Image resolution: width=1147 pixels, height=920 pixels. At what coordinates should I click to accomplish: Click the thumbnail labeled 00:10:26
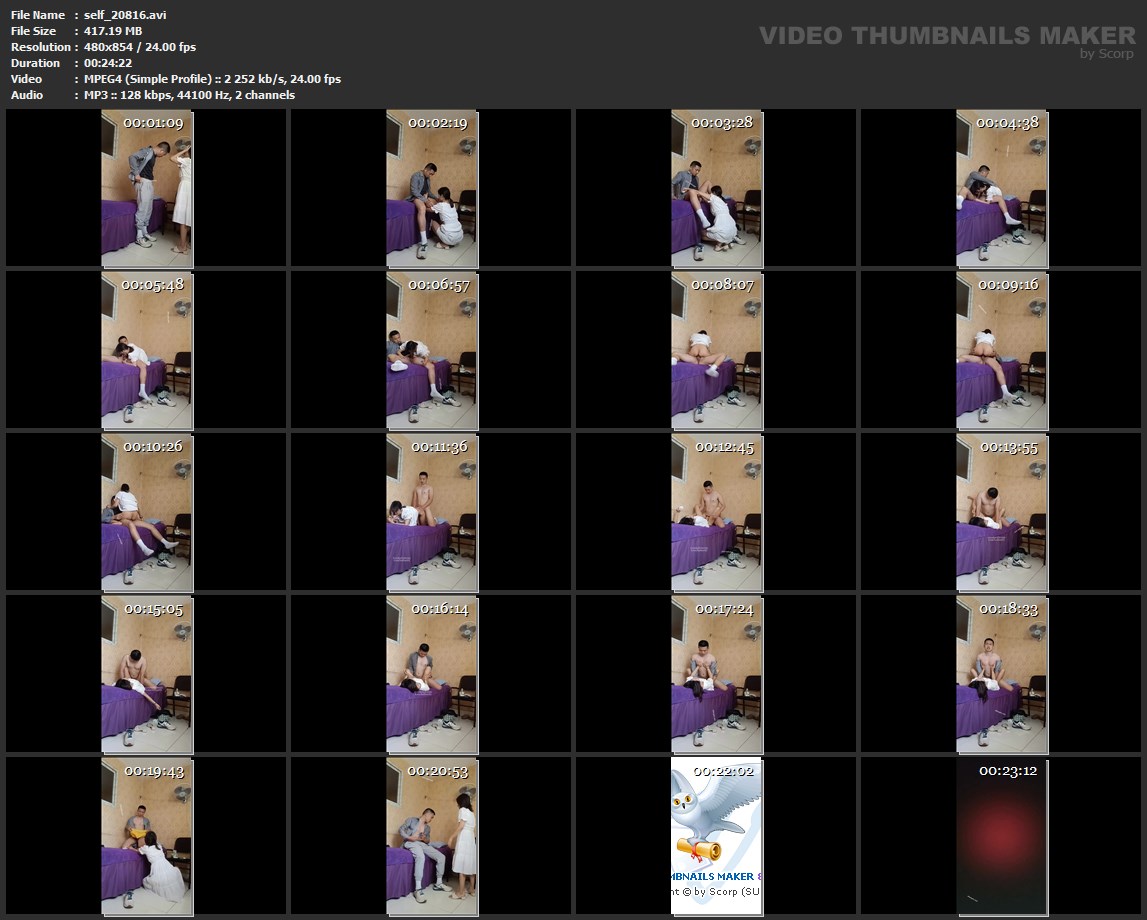pyautogui.click(x=147, y=512)
